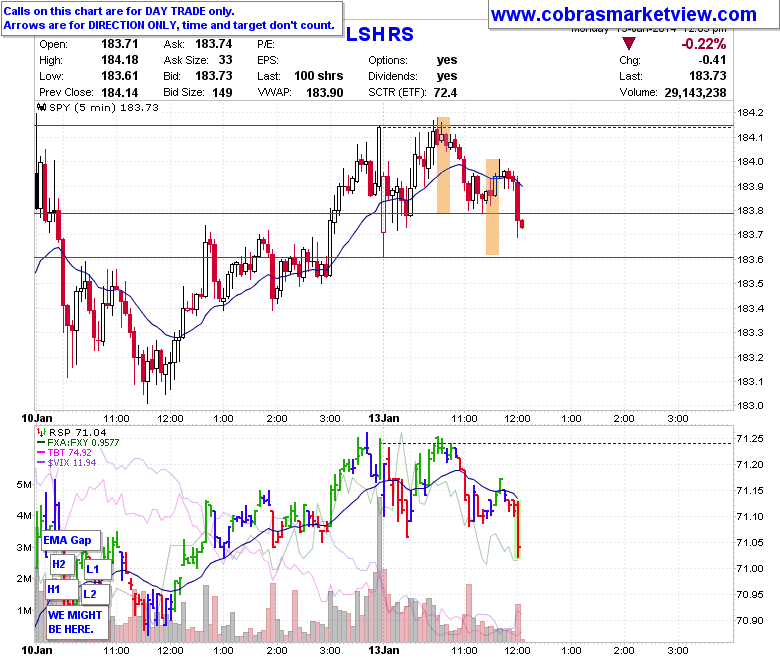Click the candlestick icon beside SPY
This screenshot has width=780, height=659.
42,107
